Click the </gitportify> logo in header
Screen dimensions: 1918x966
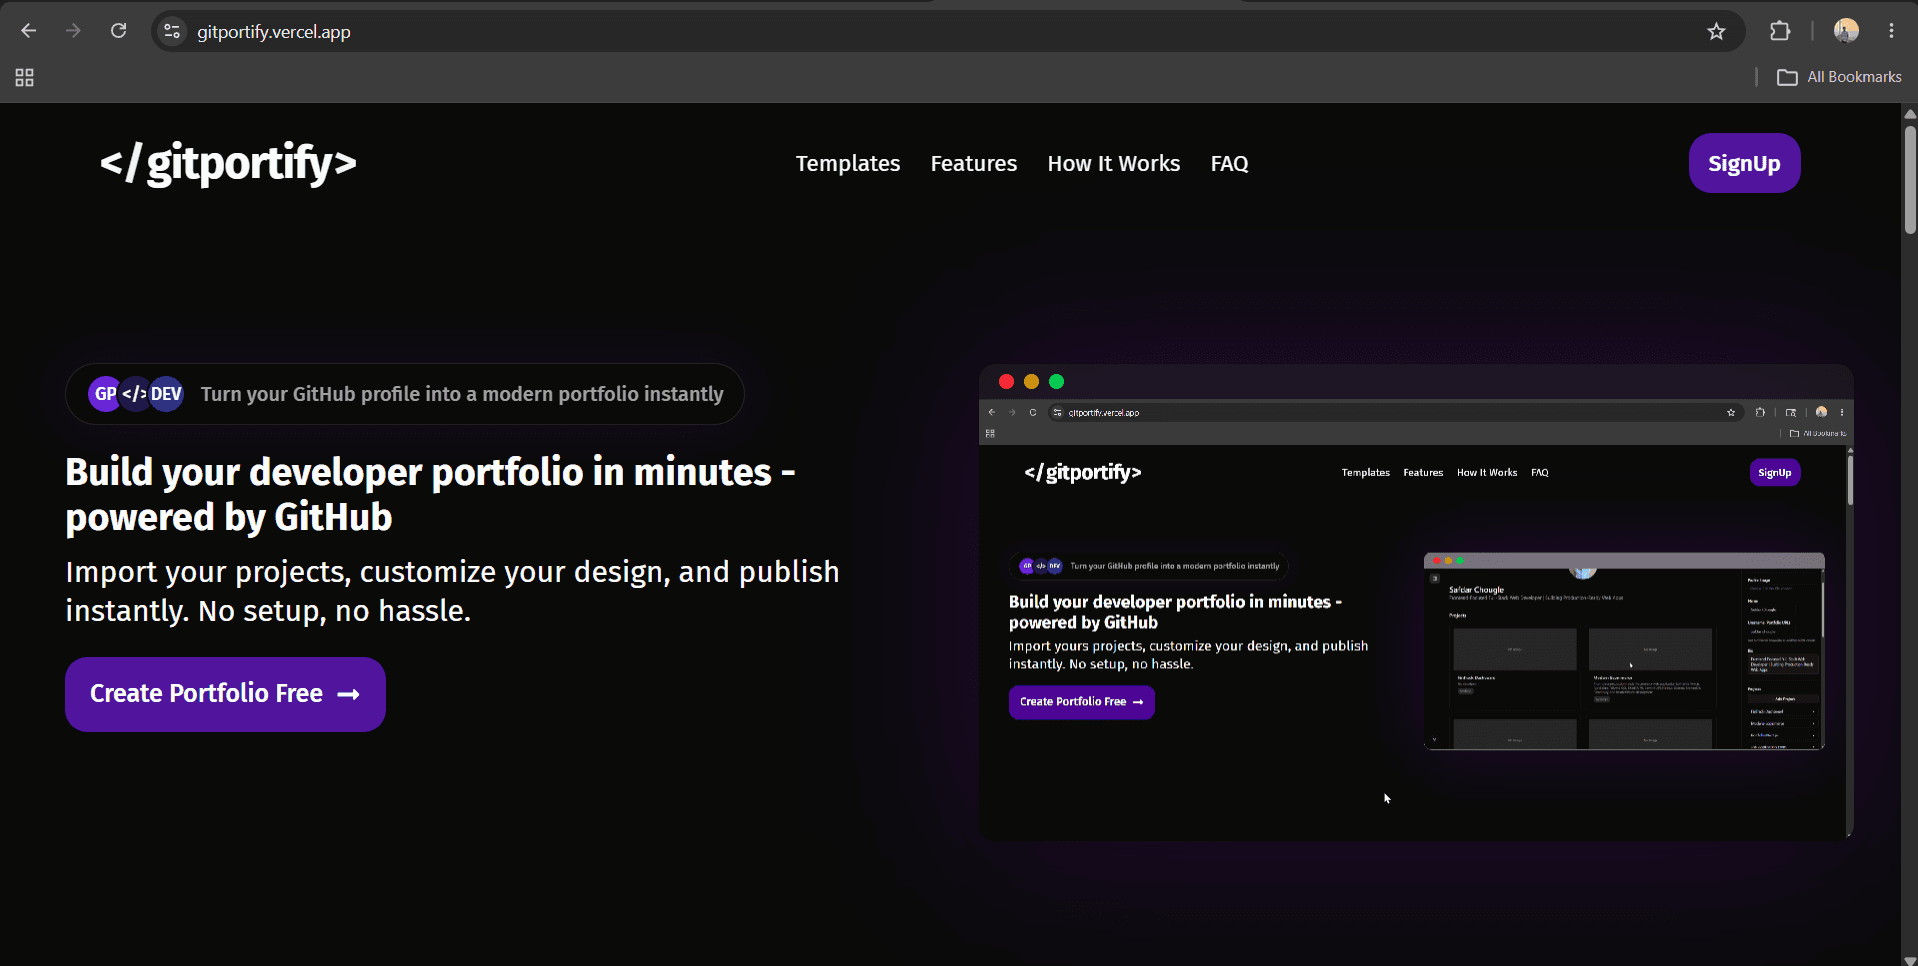[x=228, y=163]
